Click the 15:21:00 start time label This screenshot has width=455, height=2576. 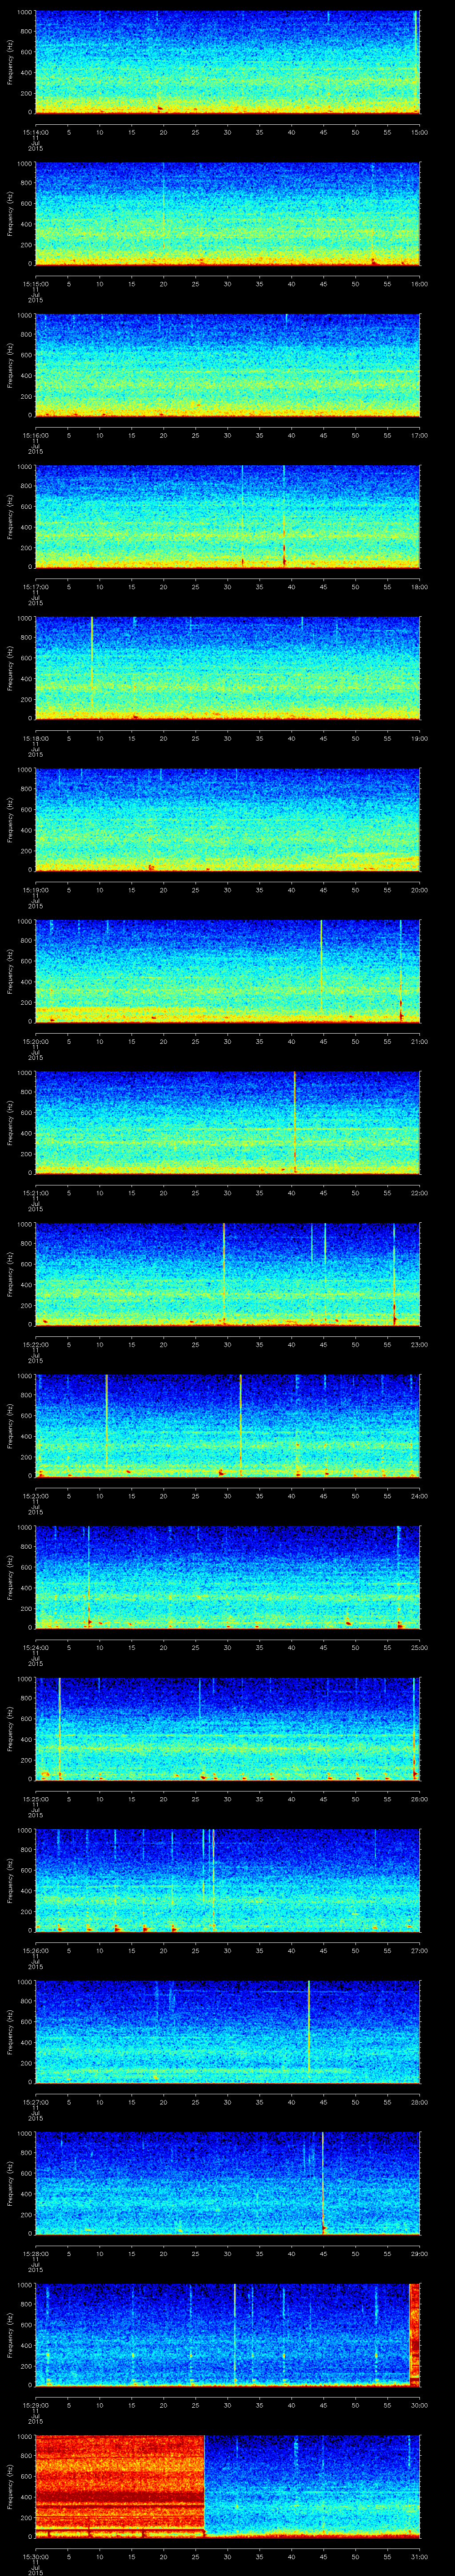tap(35, 1193)
